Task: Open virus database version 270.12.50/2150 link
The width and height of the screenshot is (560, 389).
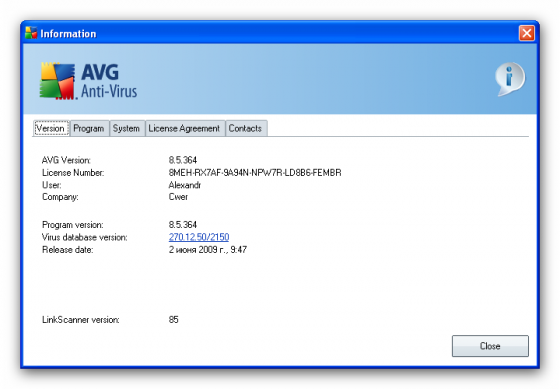Action: [199, 237]
